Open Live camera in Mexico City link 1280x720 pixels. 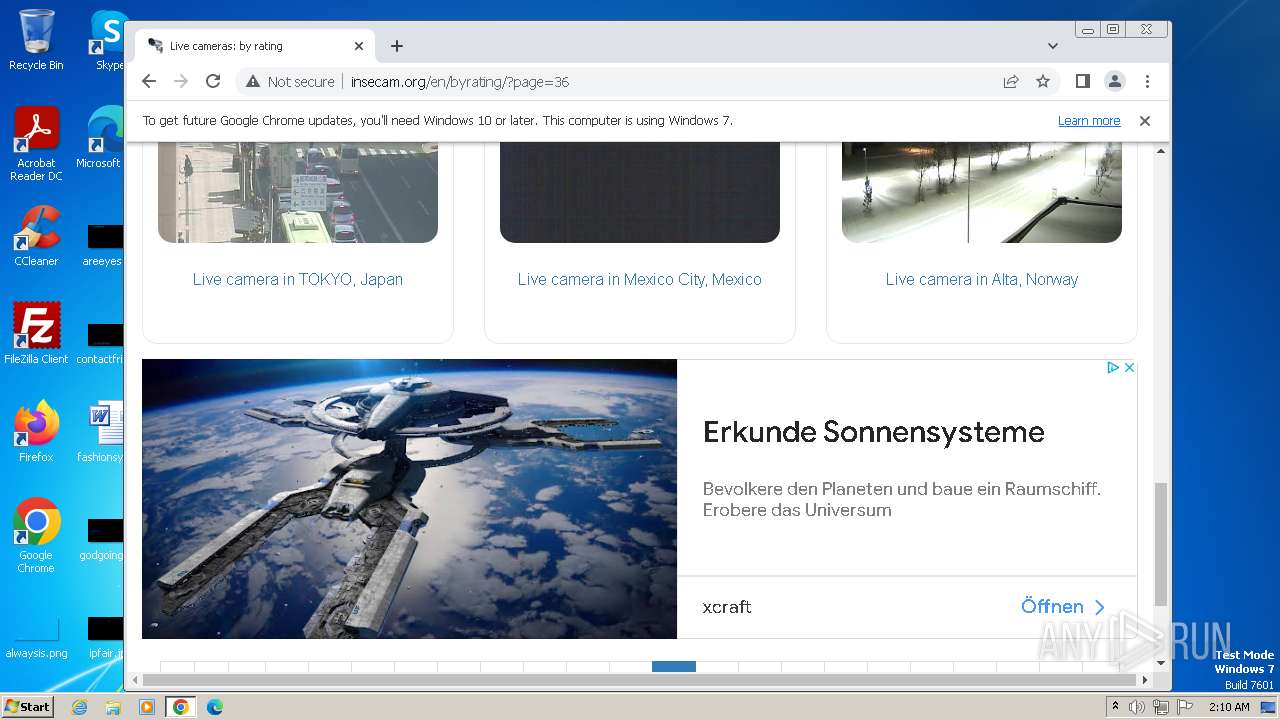click(x=640, y=279)
